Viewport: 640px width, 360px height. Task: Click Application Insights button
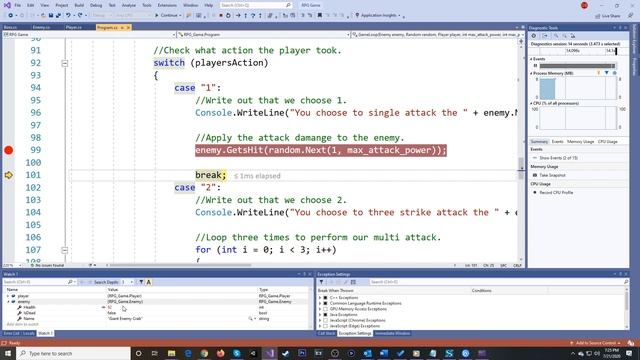pos(378,16)
